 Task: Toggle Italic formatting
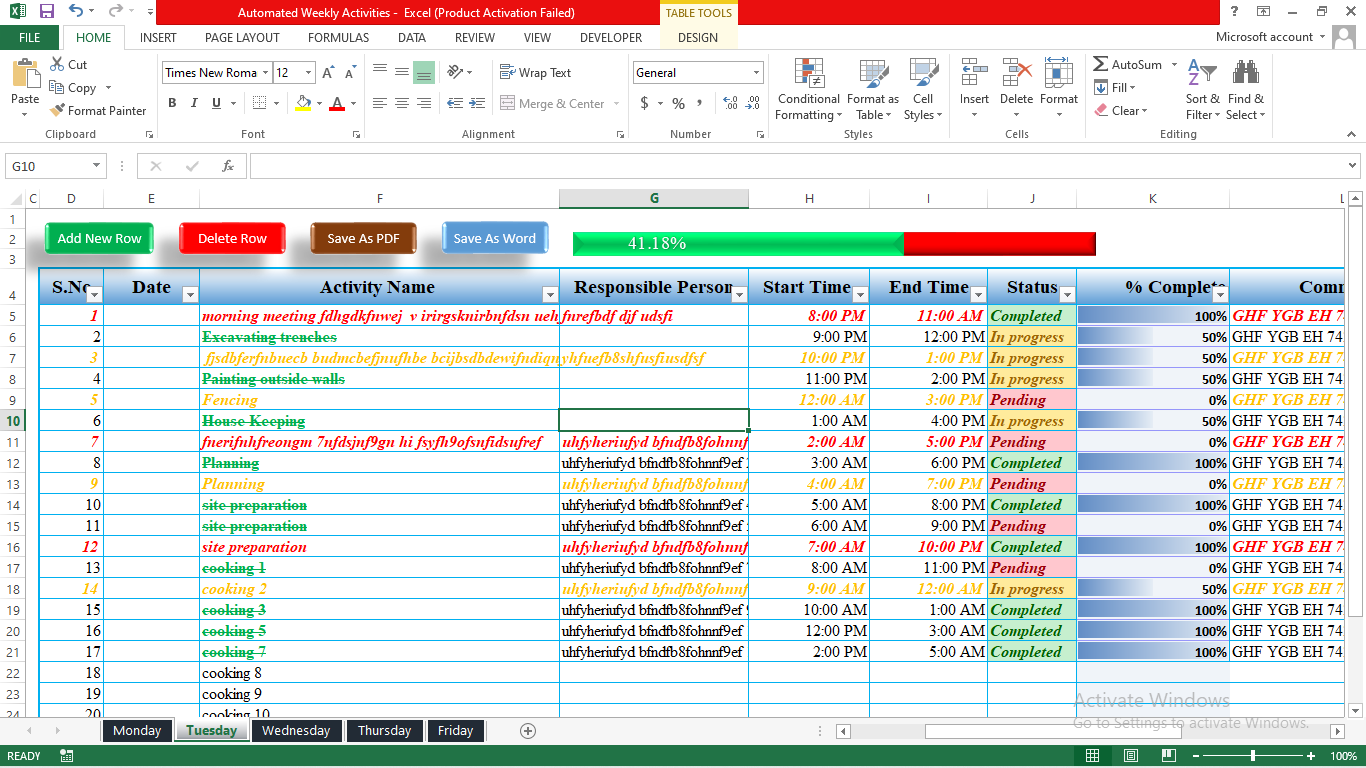pos(194,103)
